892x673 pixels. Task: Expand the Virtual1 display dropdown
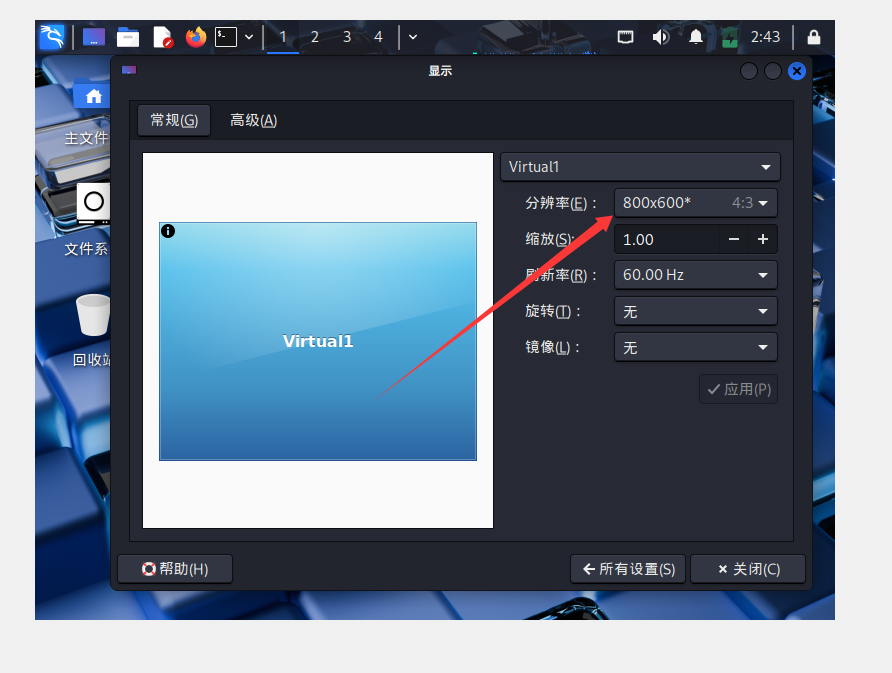(x=640, y=167)
